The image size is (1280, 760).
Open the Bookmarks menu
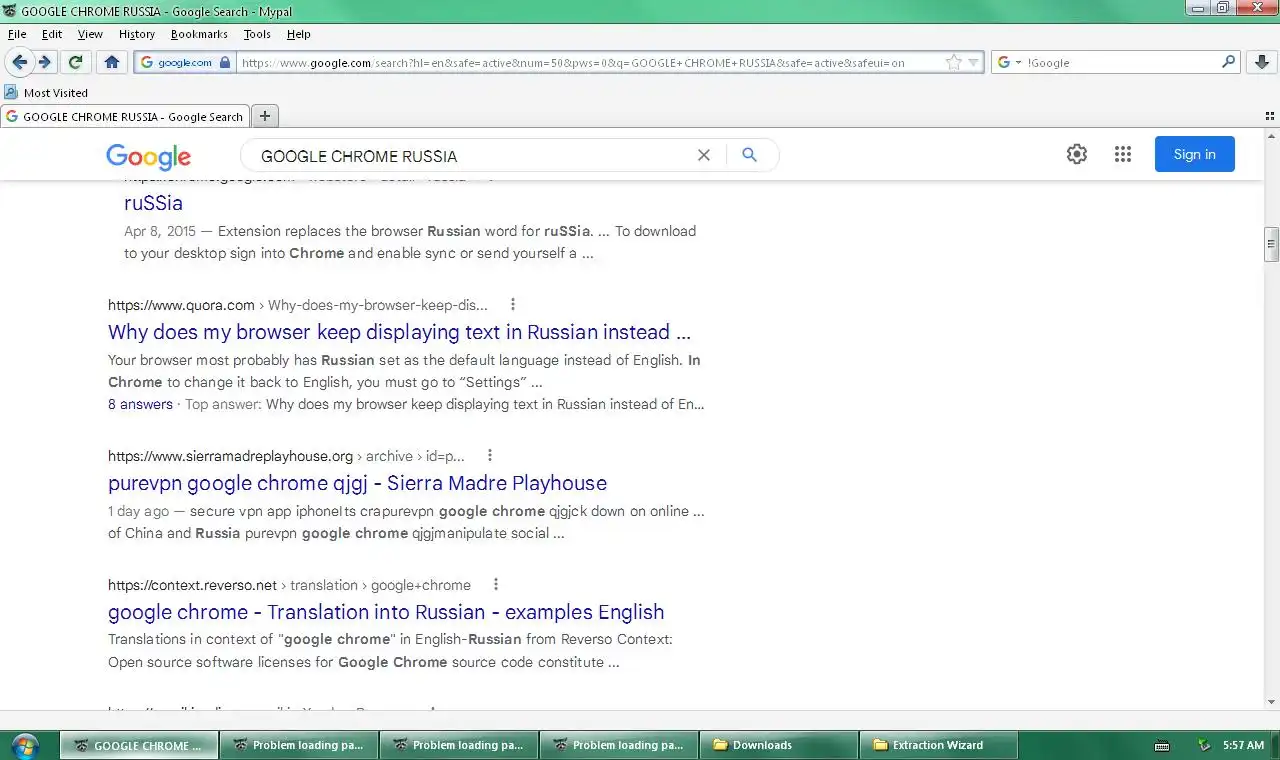[x=199, y=34]
